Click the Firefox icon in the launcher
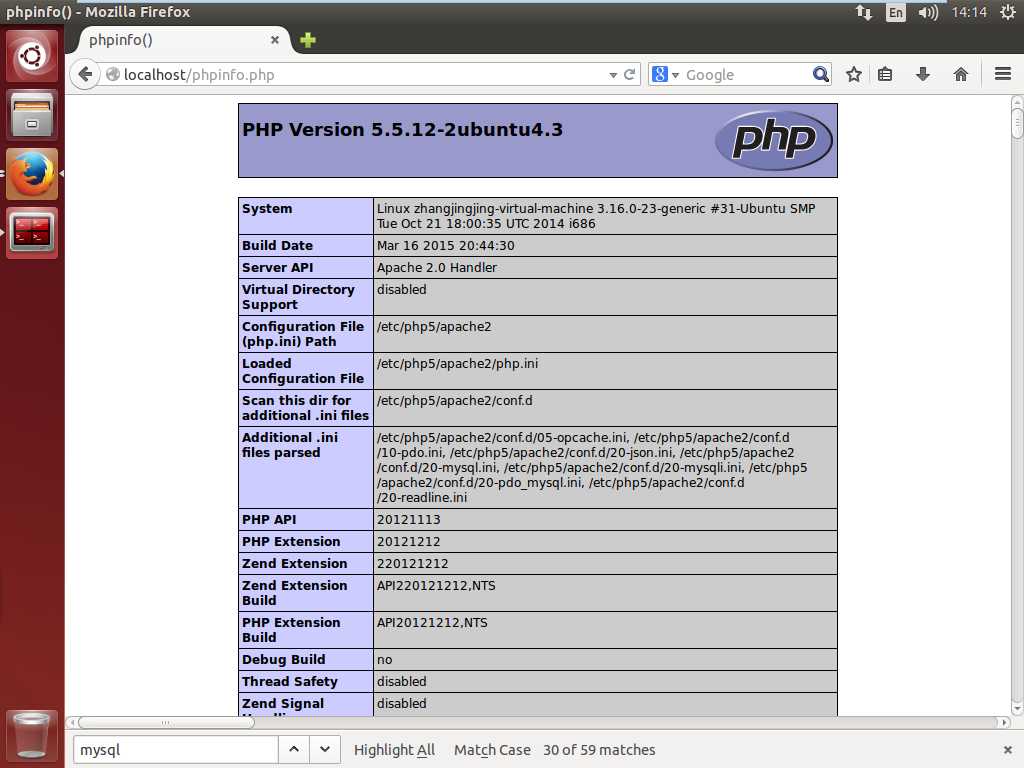This screenshot has width=1024, height=768. pyautogui.click(x=32, y=174)
